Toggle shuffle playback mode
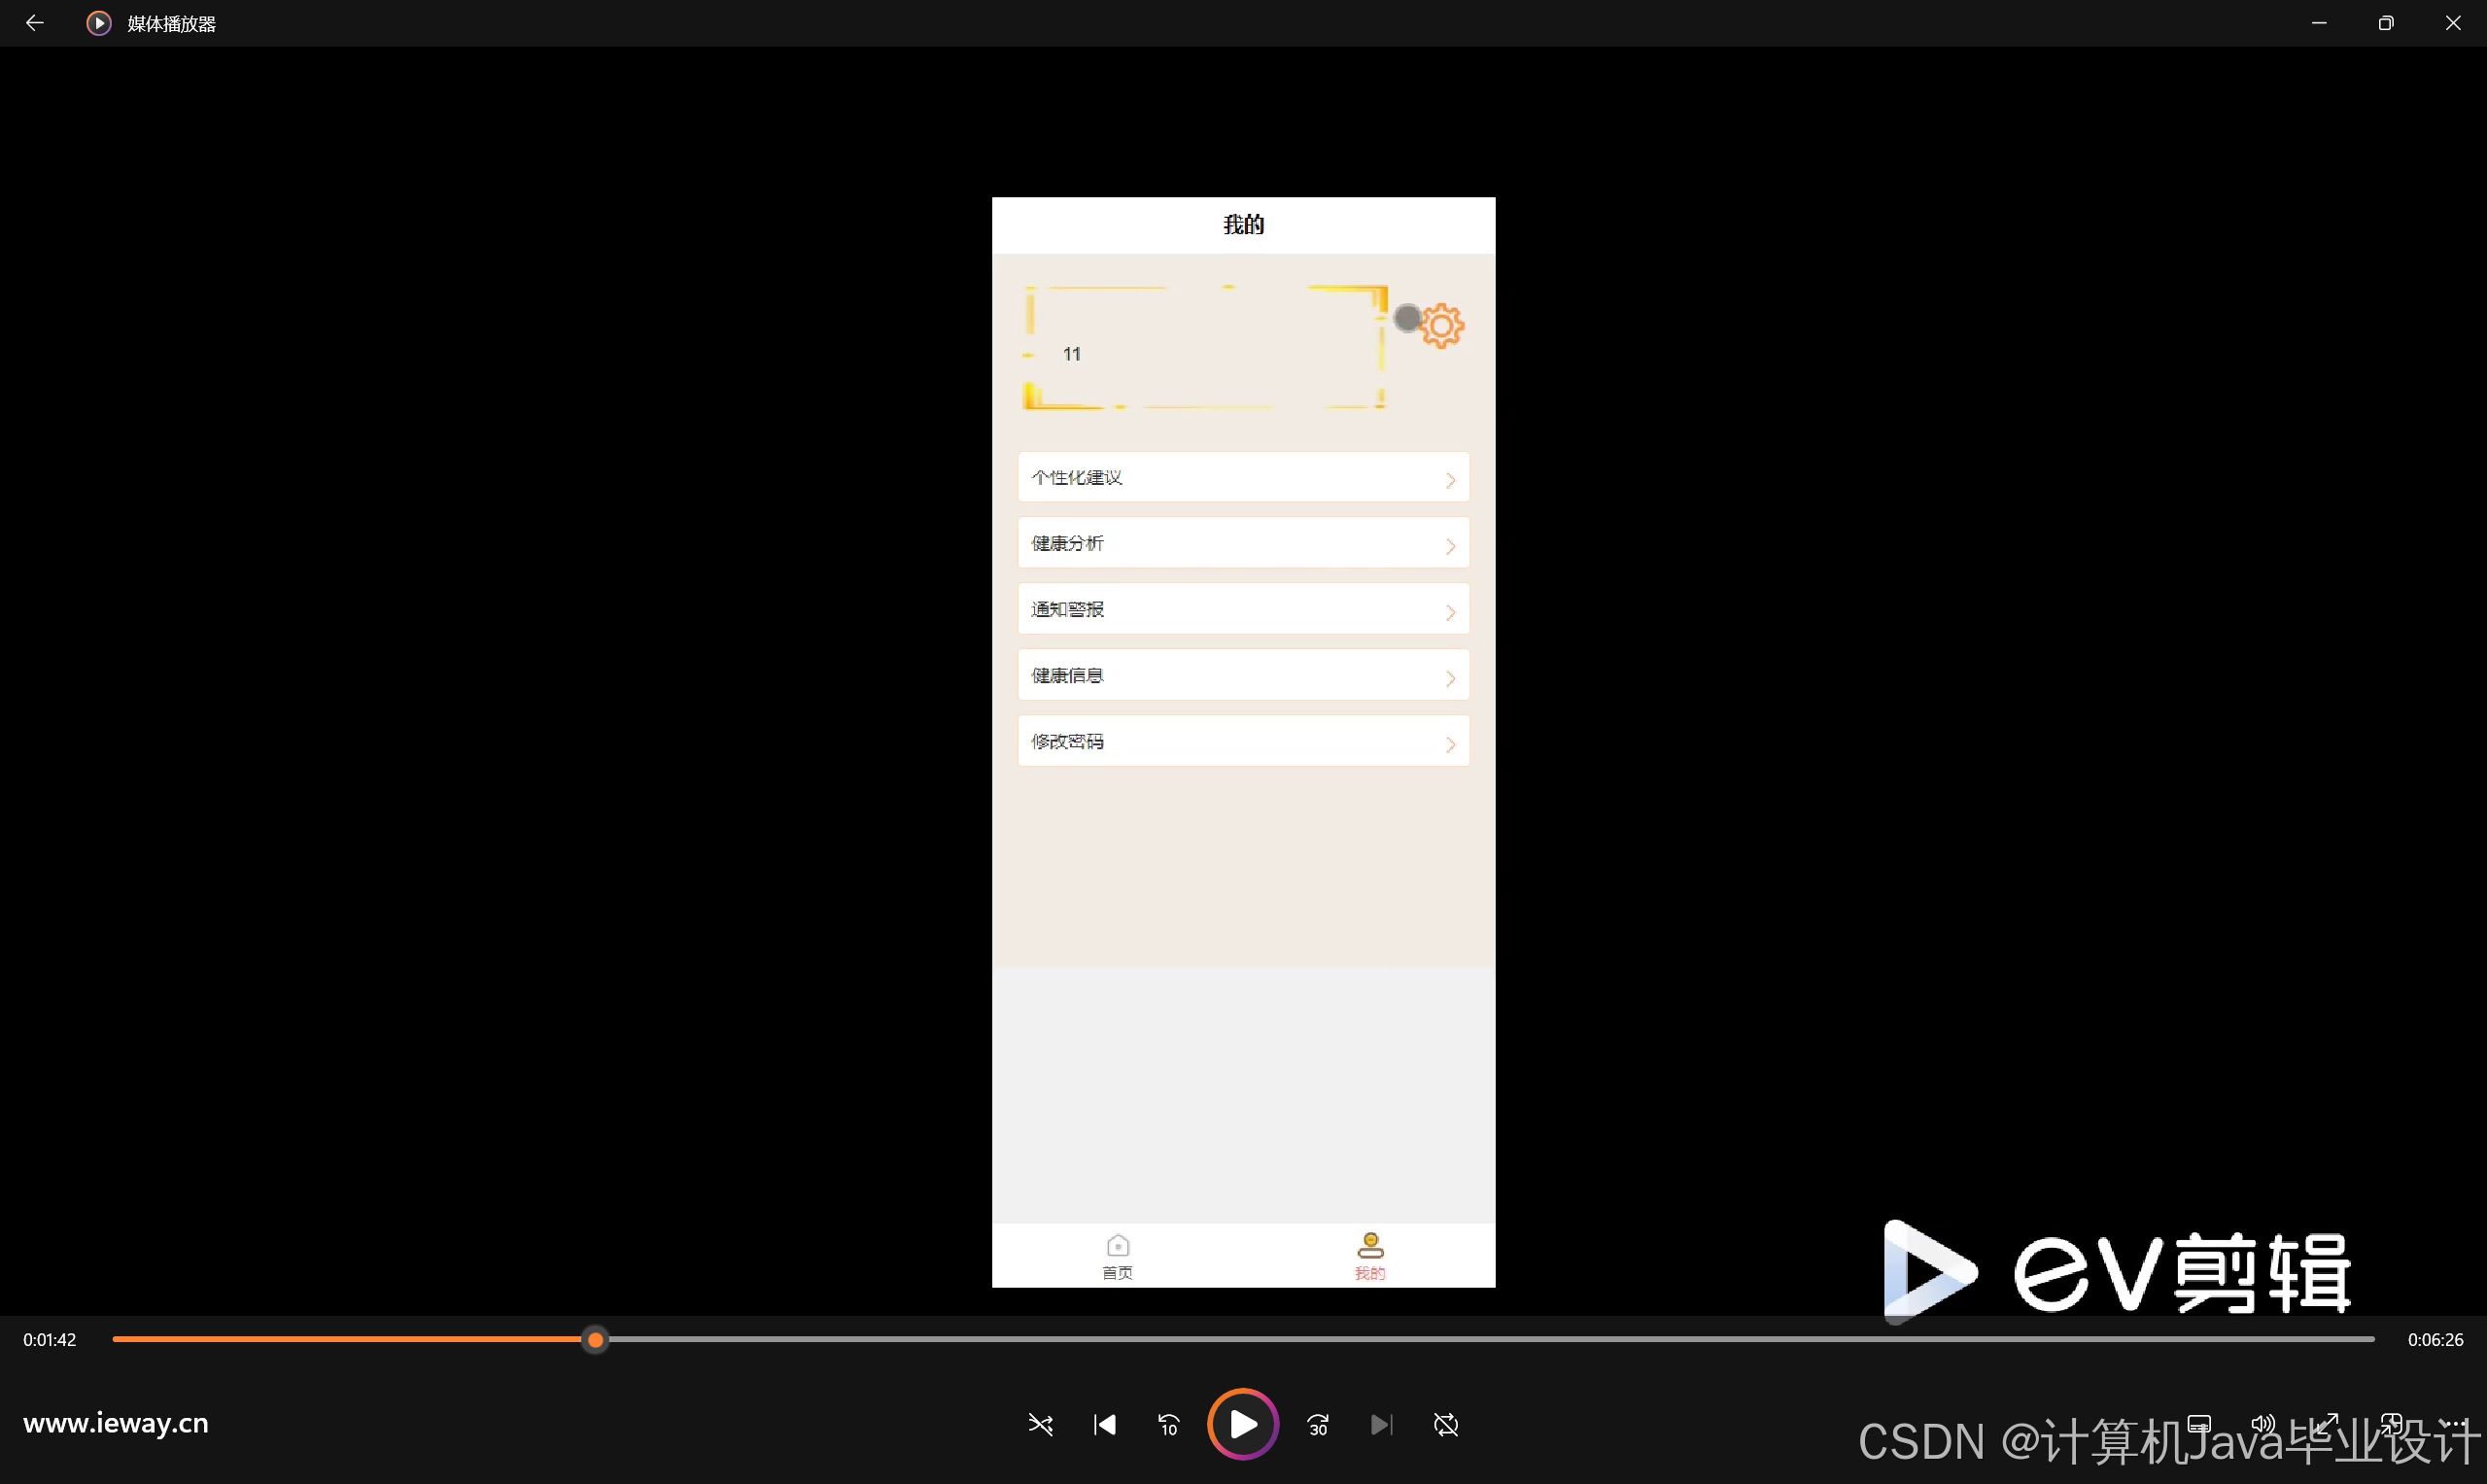The image size is (2487, 1484). tap(1040, 1424)
